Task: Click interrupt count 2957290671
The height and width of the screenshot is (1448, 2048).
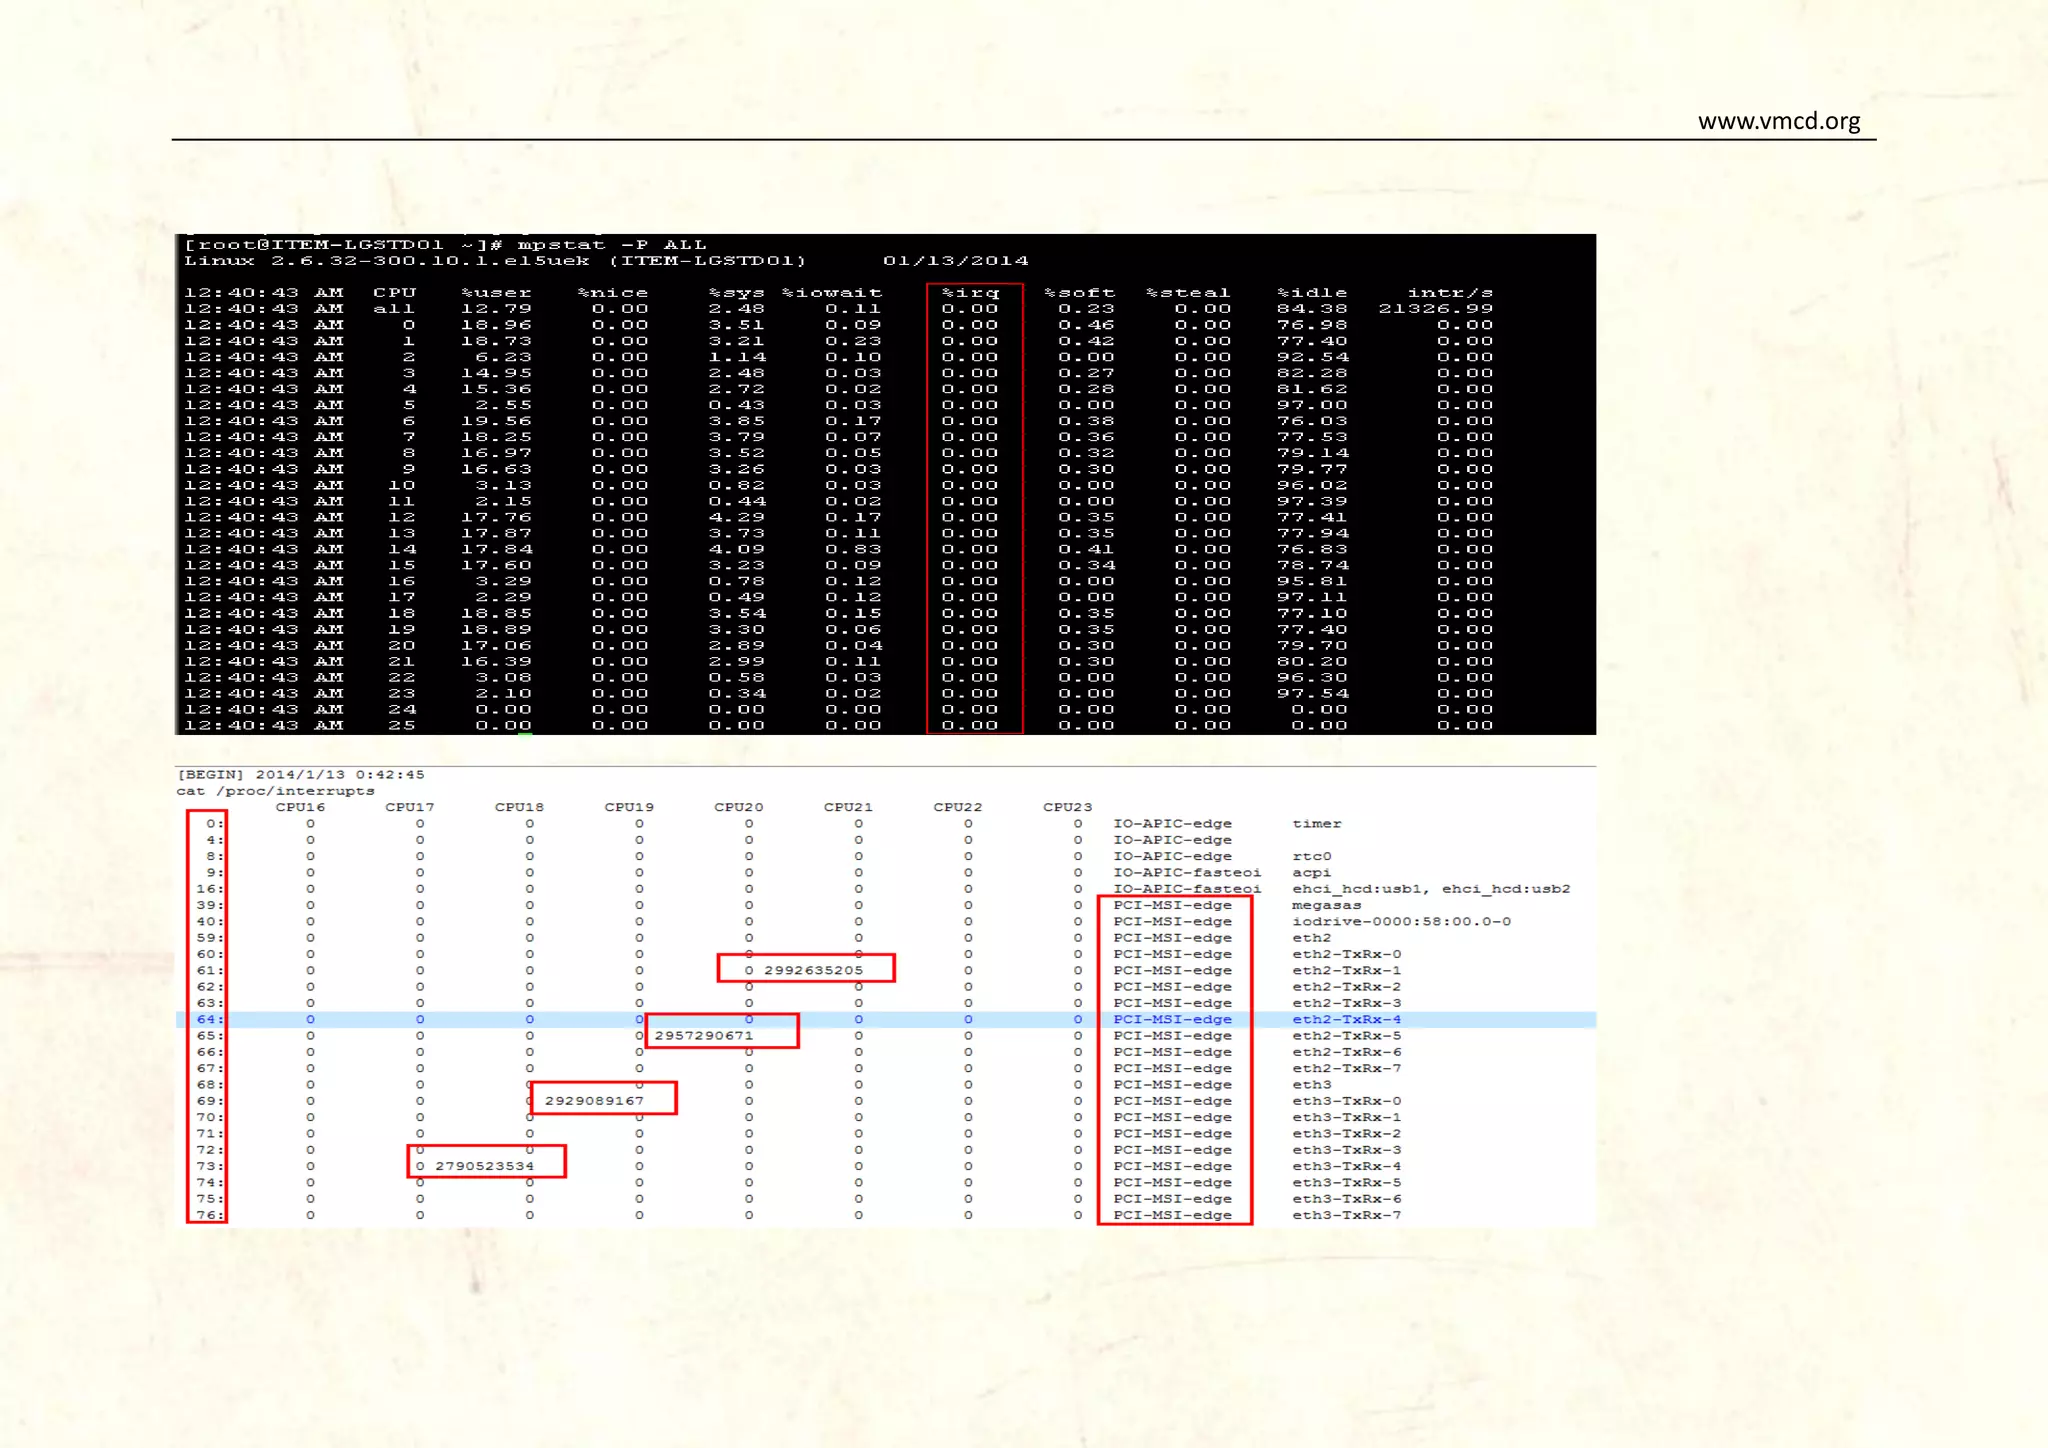Action: [x=703, y=1035]
